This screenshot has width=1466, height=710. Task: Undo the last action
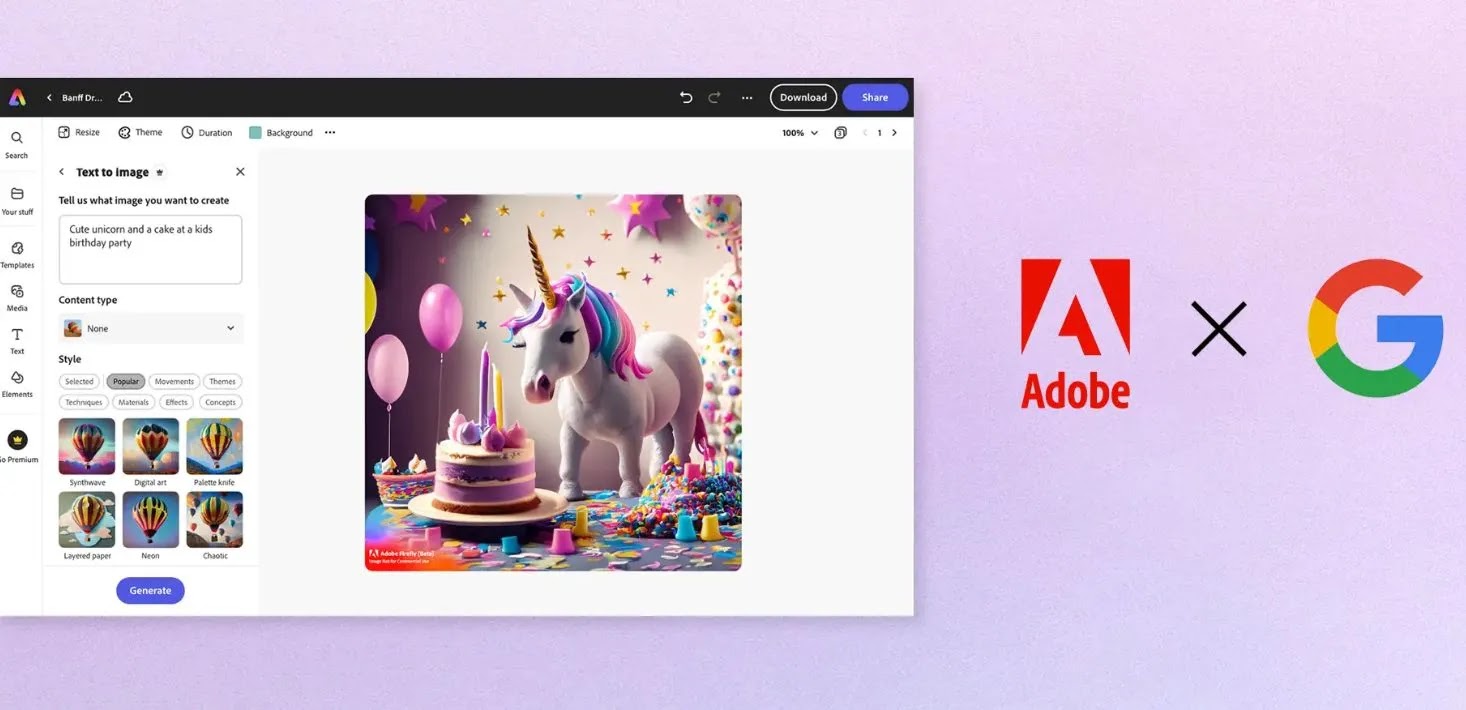(686, 97)
